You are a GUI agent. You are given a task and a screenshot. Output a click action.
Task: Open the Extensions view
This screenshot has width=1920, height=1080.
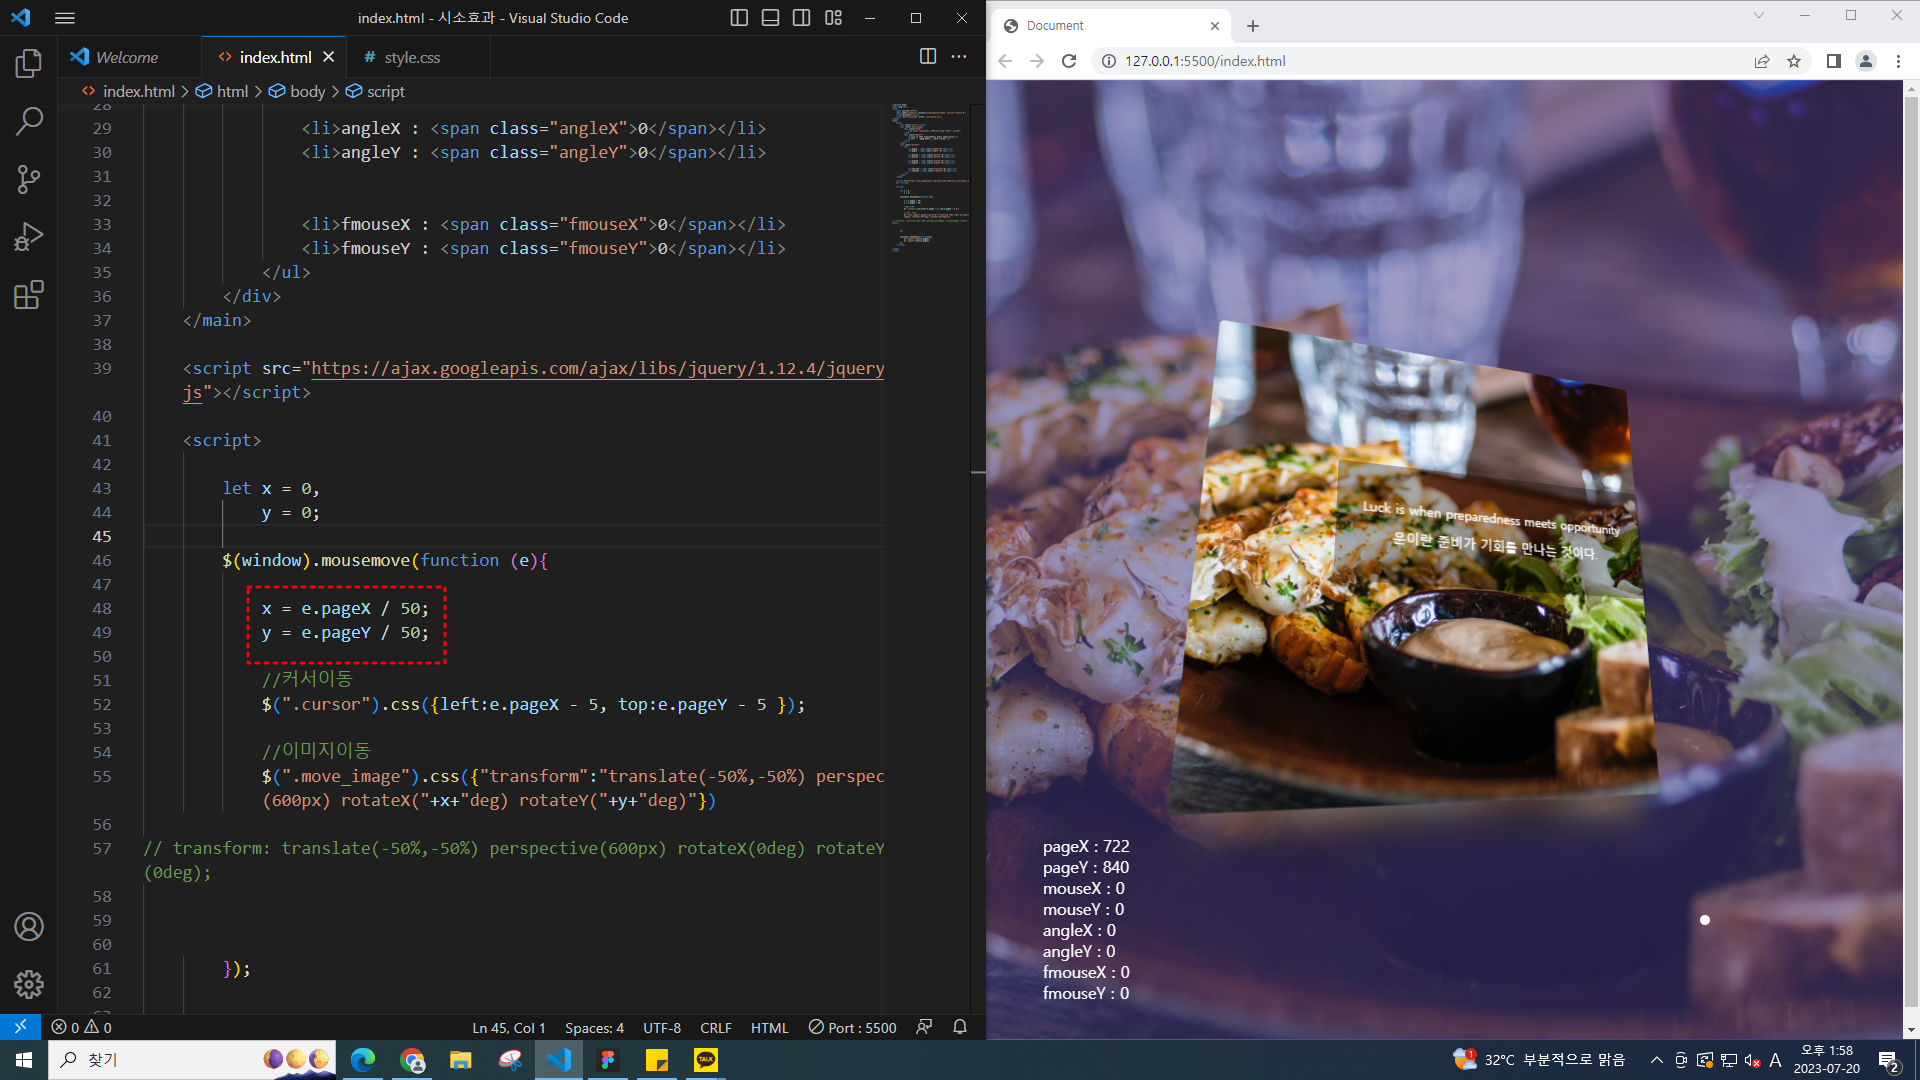coord(29,295)
